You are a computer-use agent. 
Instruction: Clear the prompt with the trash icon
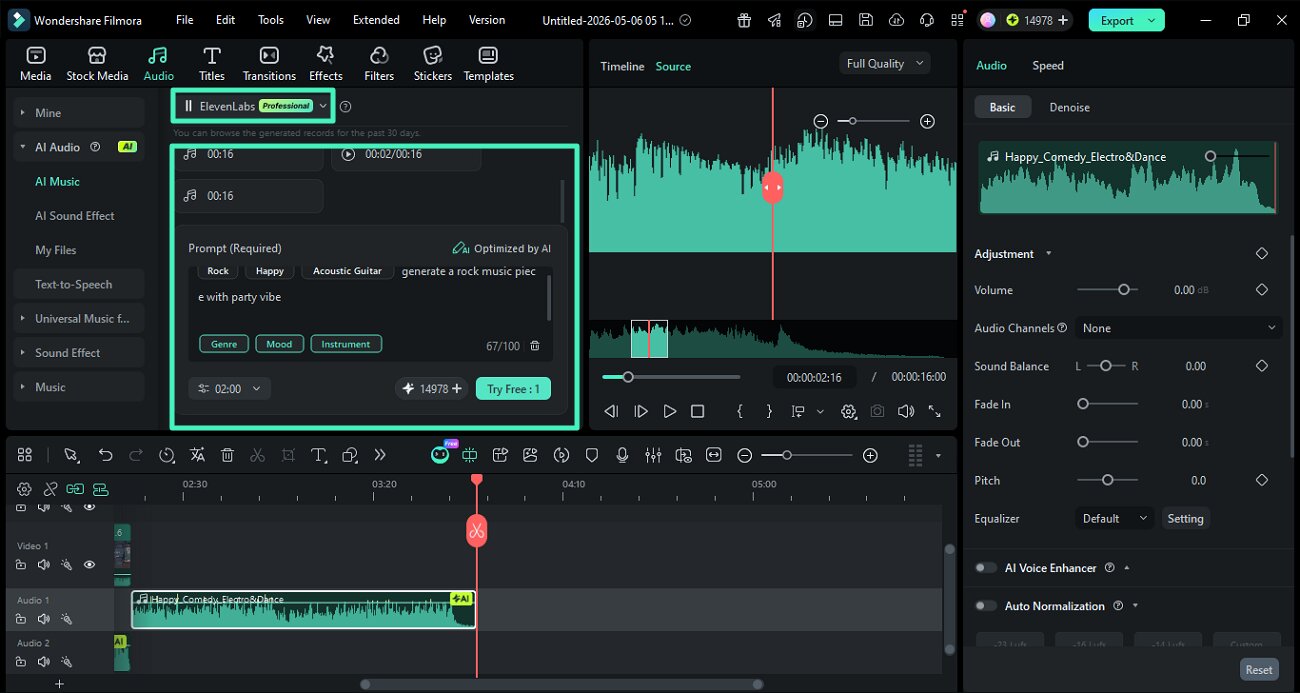point(535,346)
